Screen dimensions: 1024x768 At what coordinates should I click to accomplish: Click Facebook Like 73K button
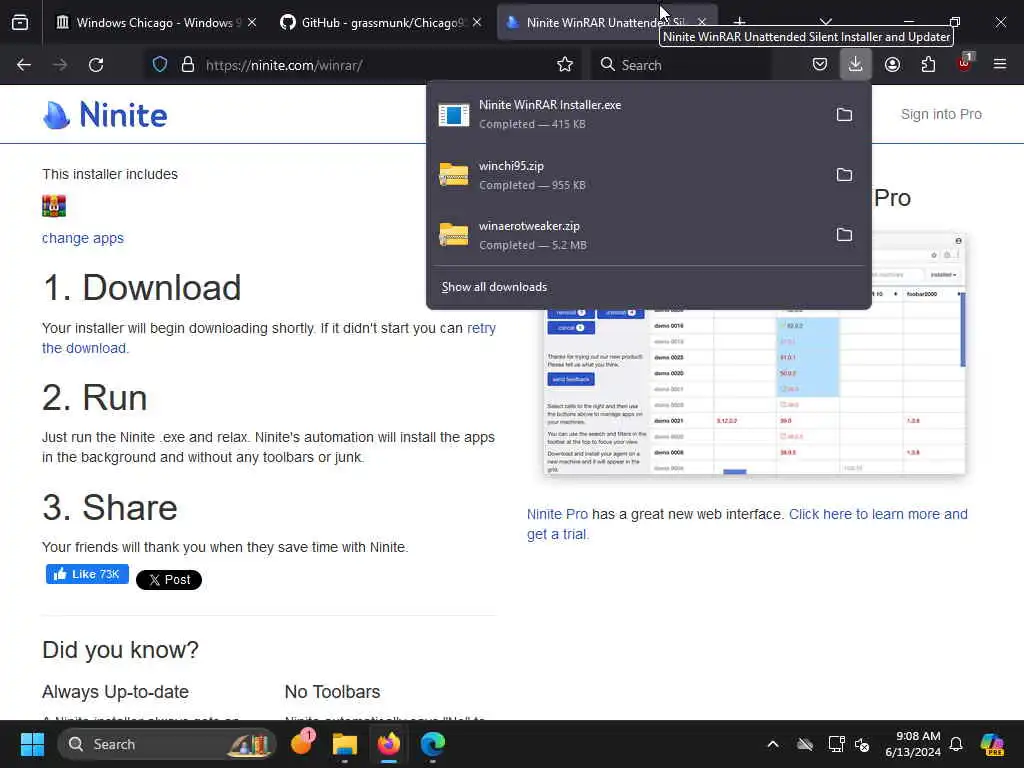[x=87, y=574]
